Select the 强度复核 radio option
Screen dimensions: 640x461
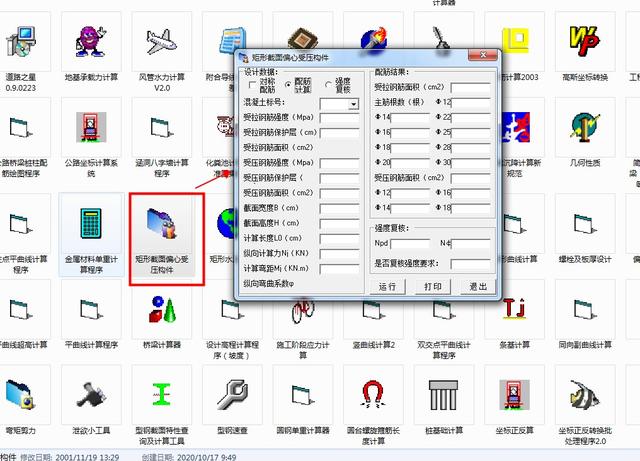(x=328, y=85)
